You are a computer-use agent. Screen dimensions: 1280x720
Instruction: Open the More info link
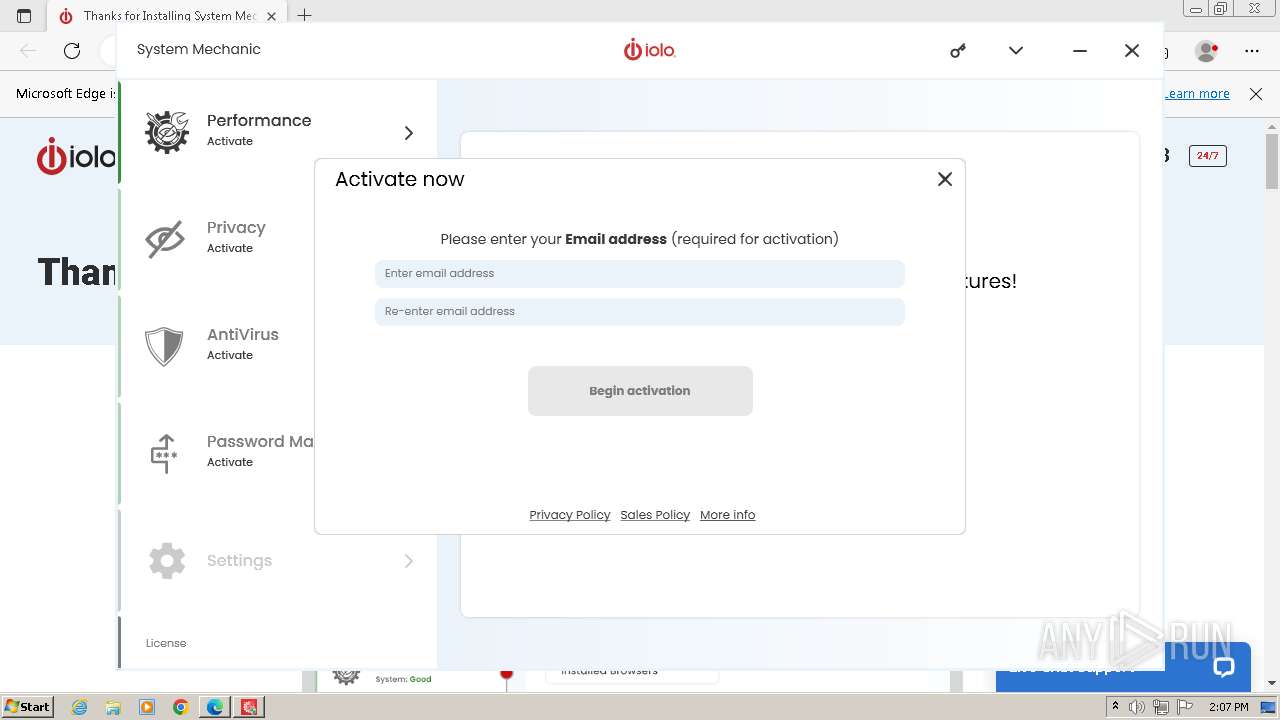728,515
